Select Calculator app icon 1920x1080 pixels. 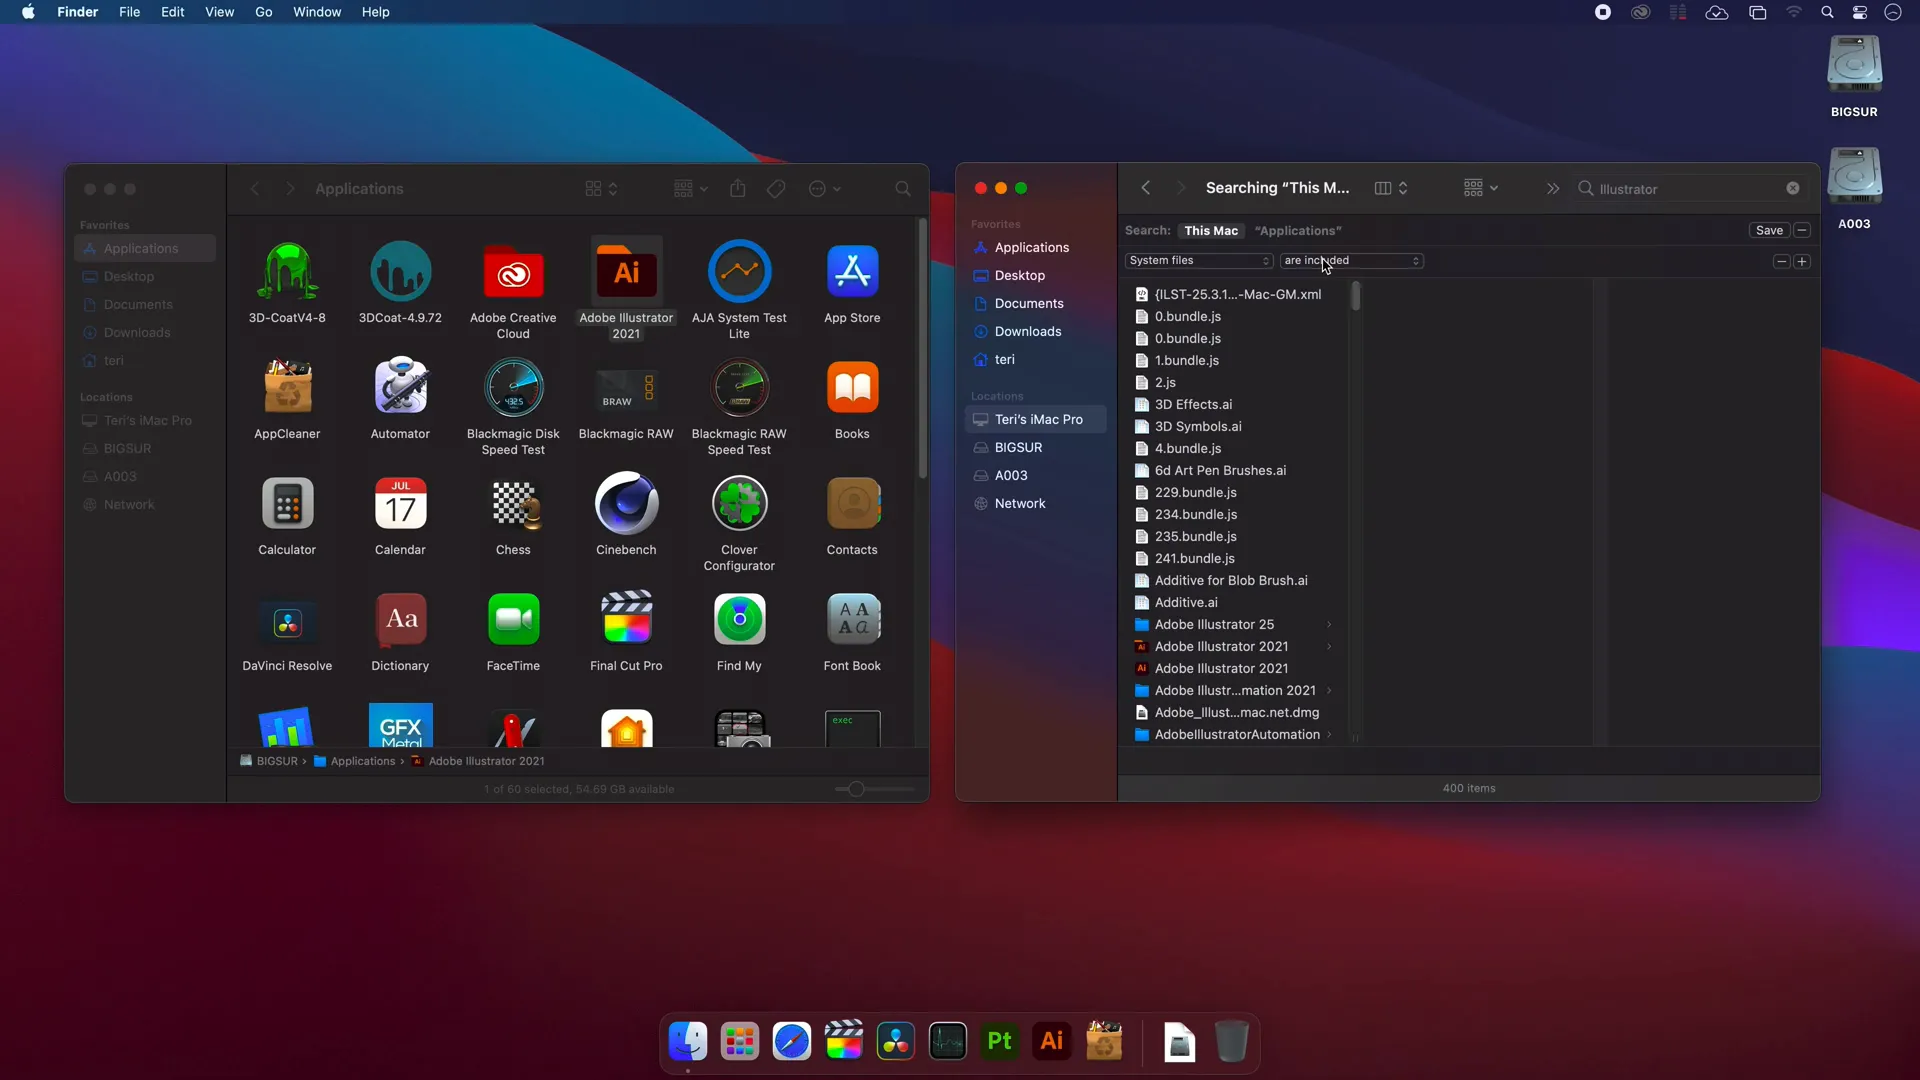287,503
